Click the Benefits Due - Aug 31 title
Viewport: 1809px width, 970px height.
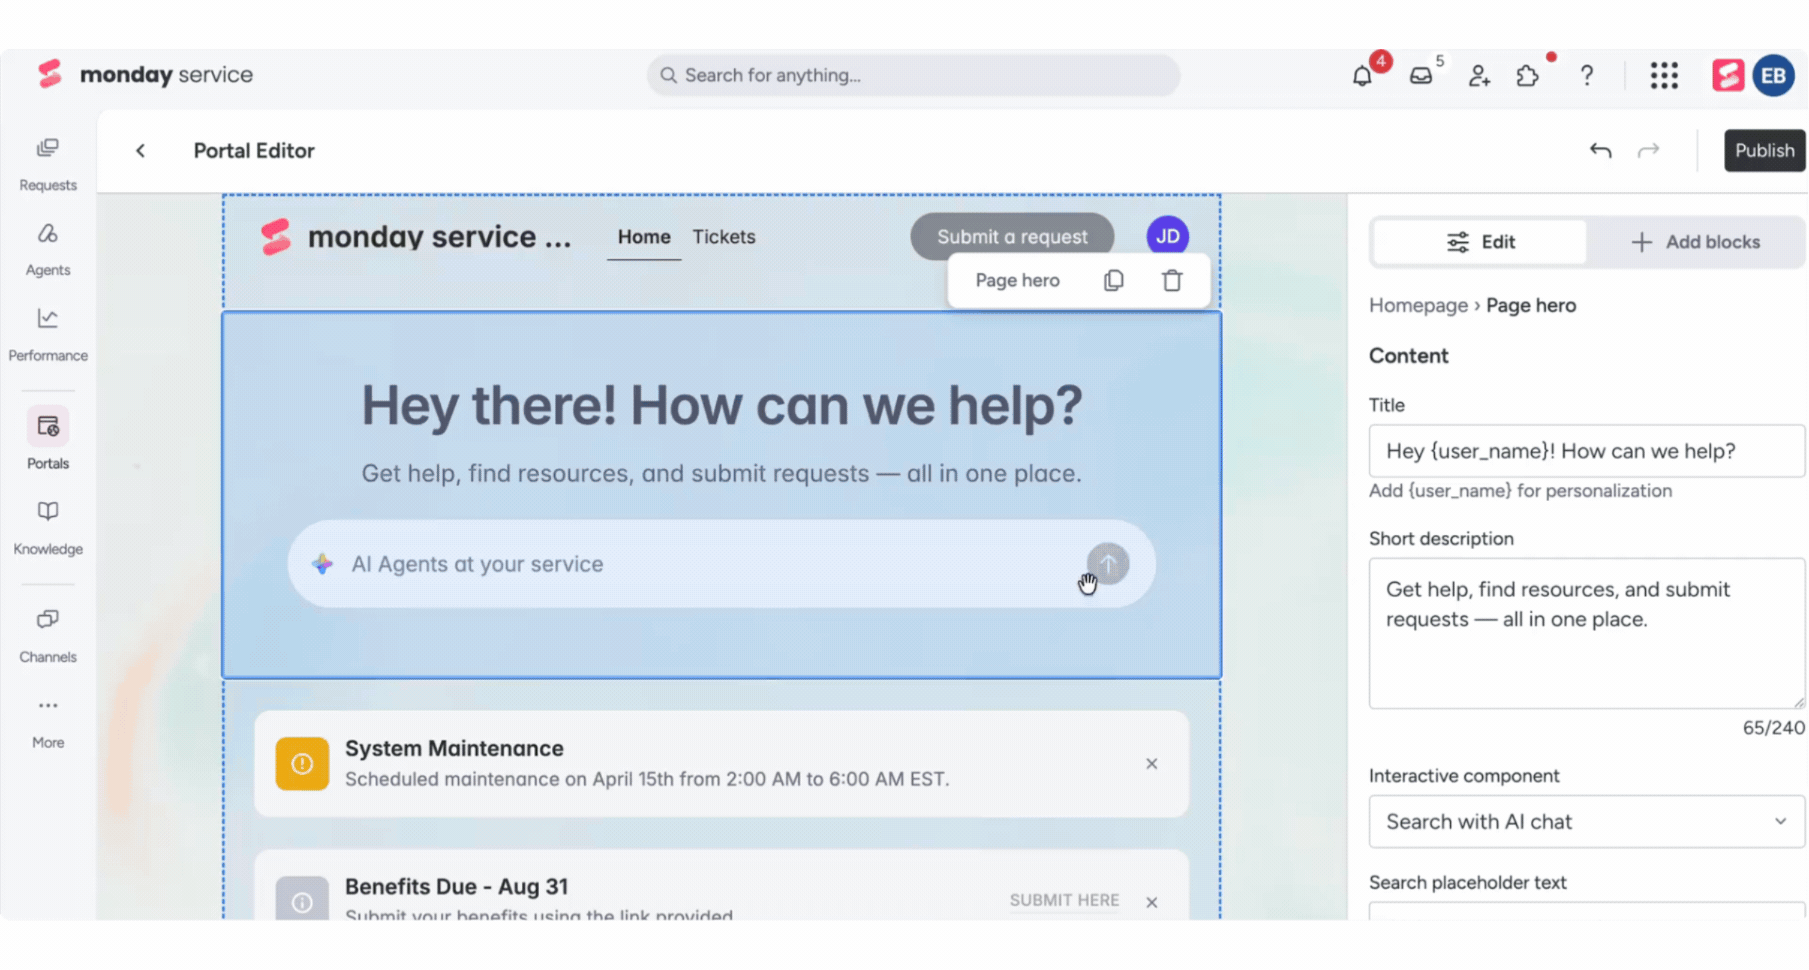(x=456, y=887)
